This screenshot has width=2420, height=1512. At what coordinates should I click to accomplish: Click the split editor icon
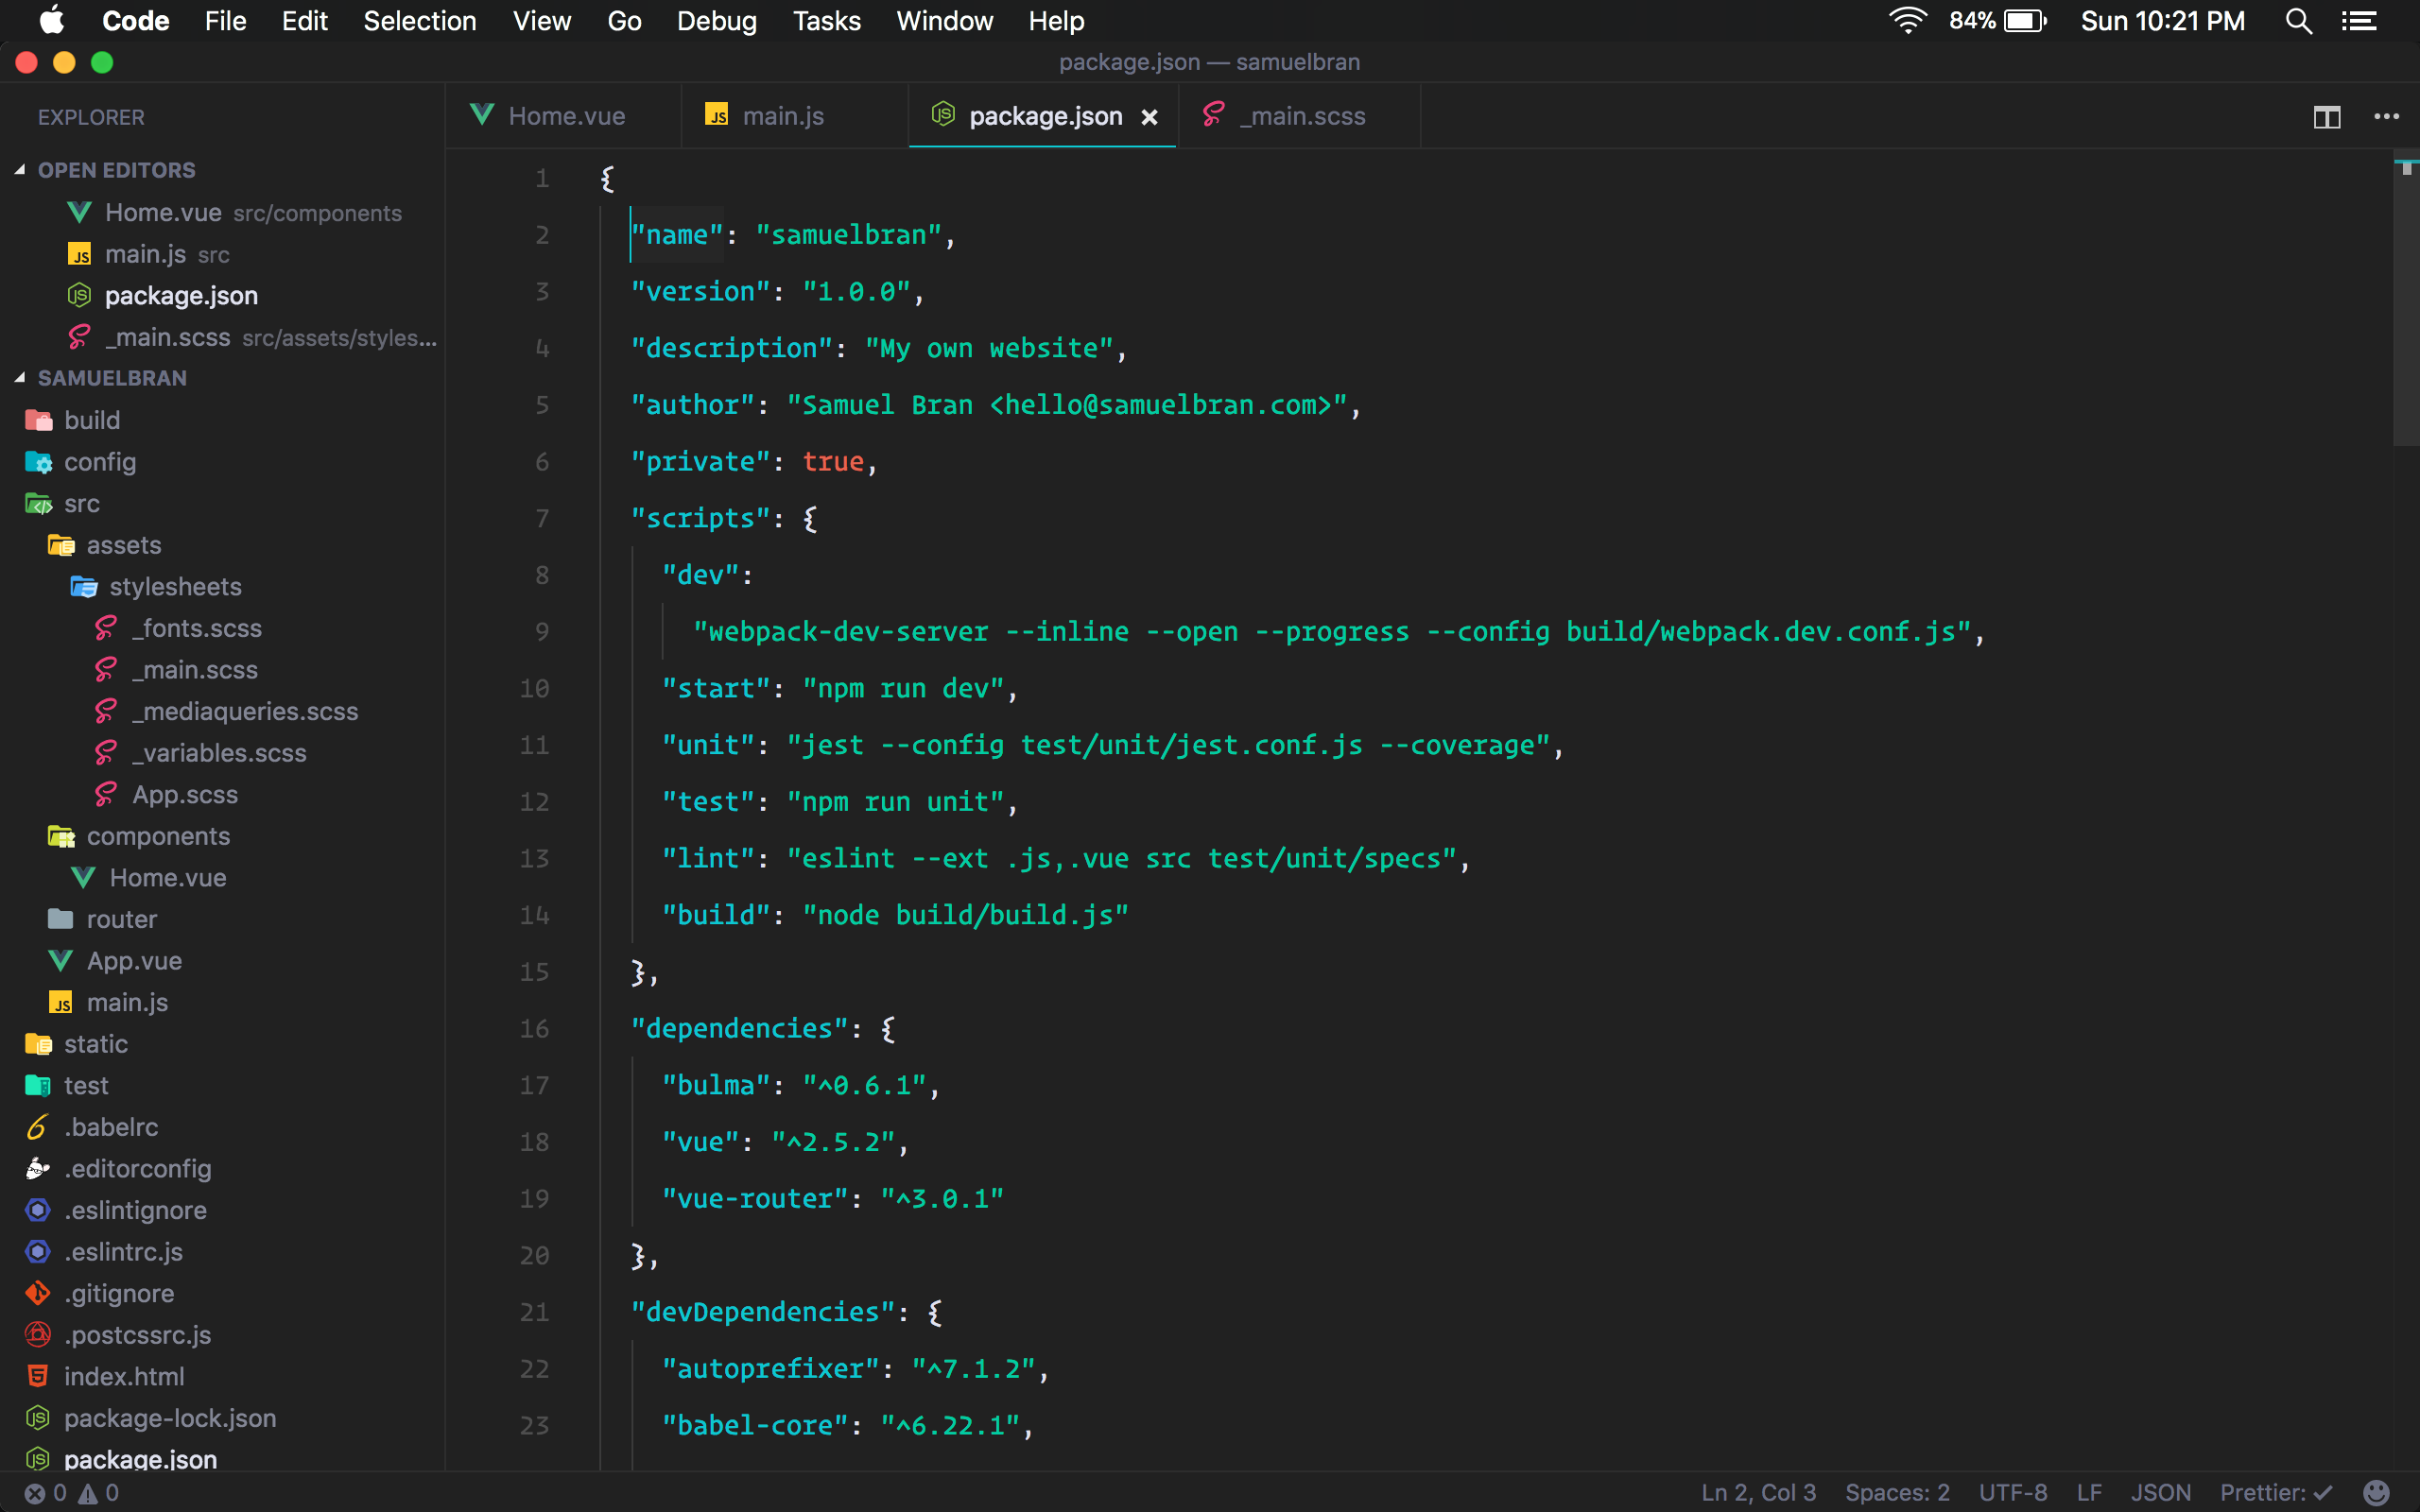[x=2326, y=117]
